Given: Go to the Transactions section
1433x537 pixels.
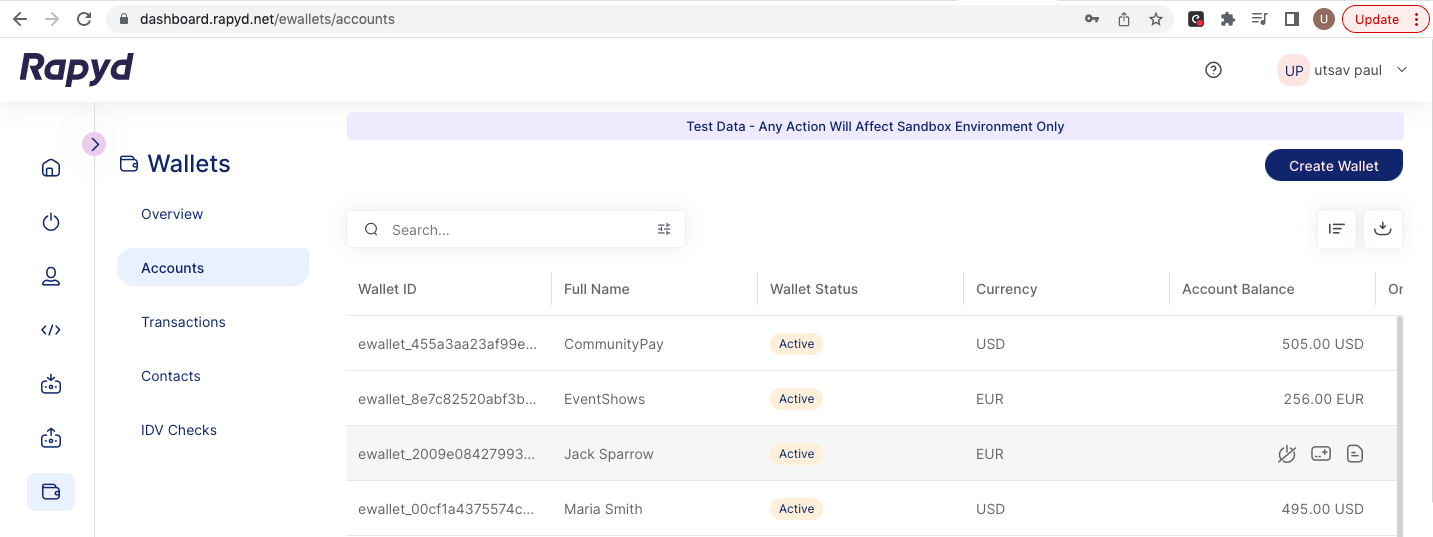Looking at the screenshot, I should point(183,322).
